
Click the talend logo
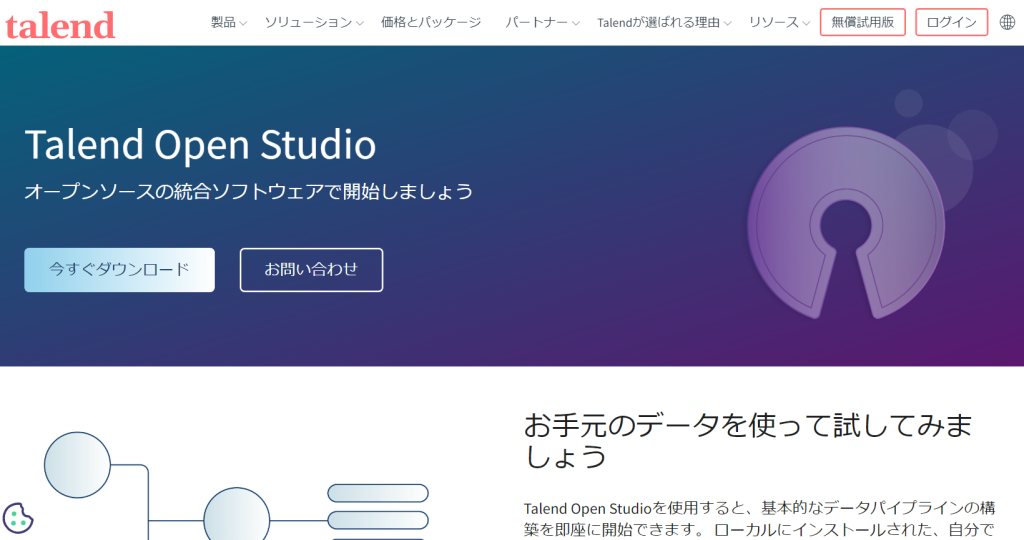pos(60,25)
